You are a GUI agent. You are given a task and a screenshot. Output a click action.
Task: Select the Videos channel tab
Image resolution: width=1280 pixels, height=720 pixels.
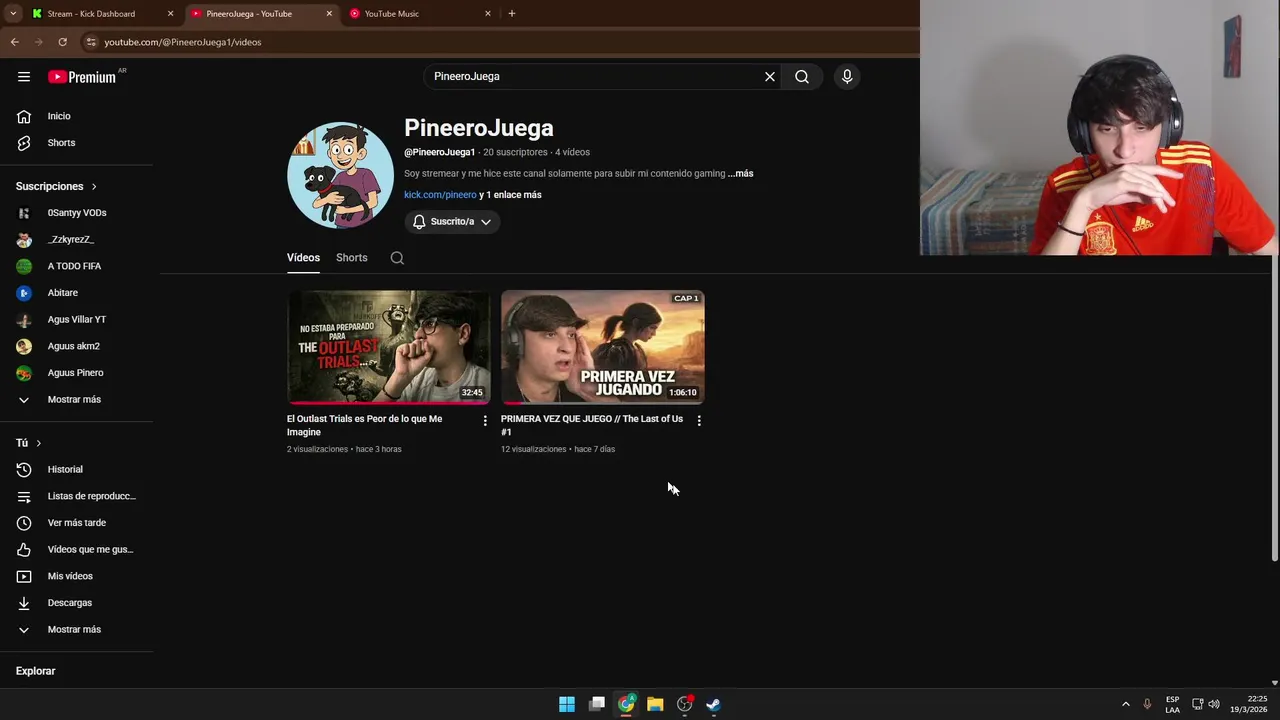click(x=303, y=258)
